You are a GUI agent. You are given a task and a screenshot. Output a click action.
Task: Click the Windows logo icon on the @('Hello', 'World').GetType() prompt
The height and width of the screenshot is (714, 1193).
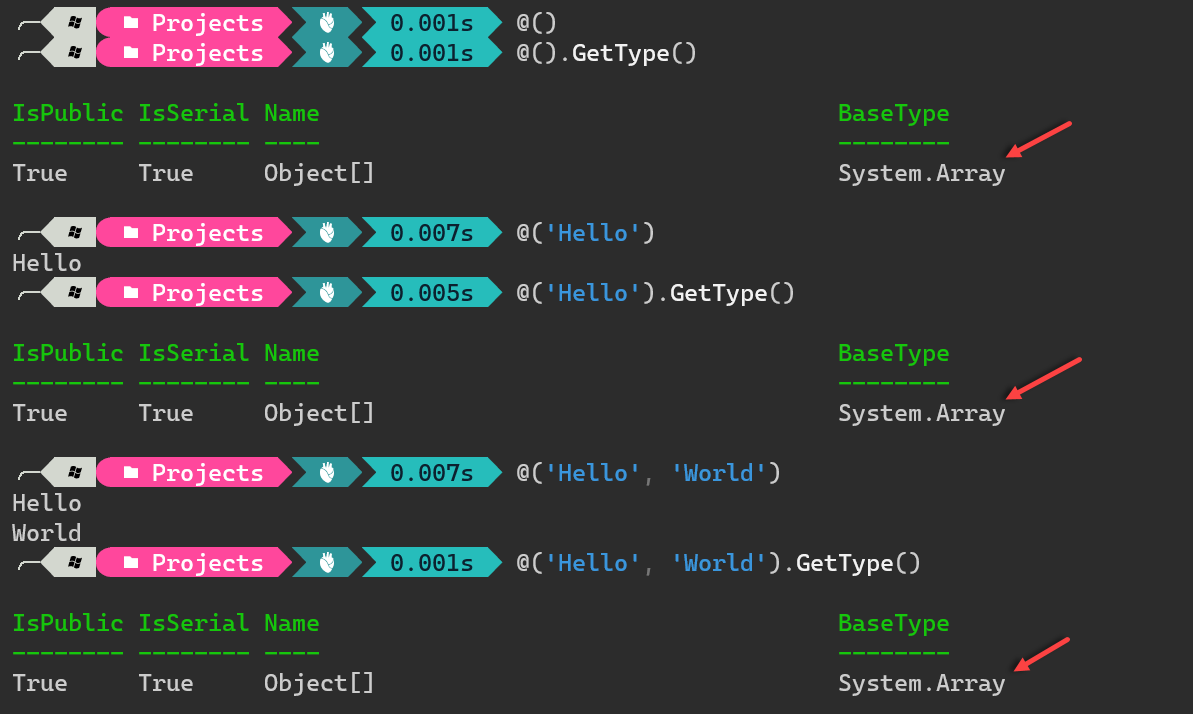click(75, 563)
